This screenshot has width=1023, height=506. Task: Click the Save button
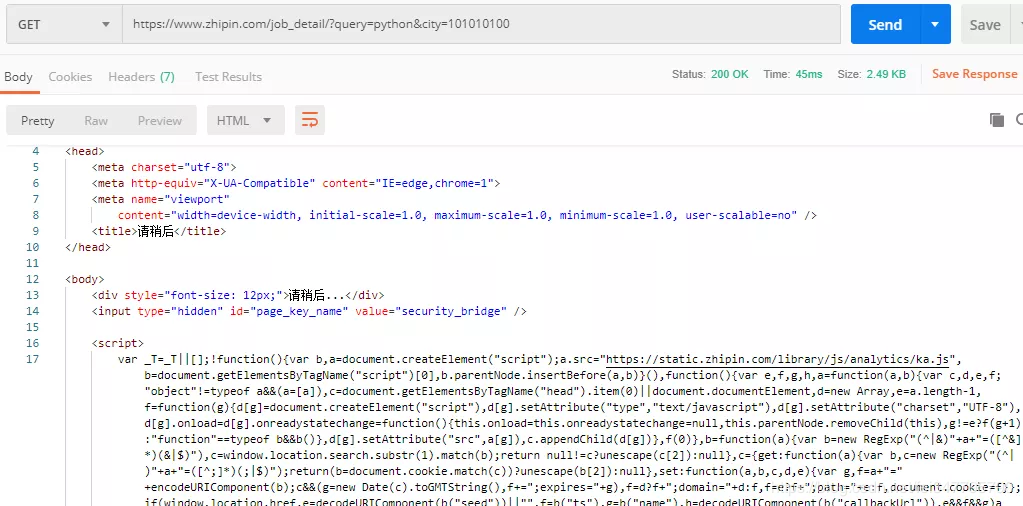(x=985, y=25)
